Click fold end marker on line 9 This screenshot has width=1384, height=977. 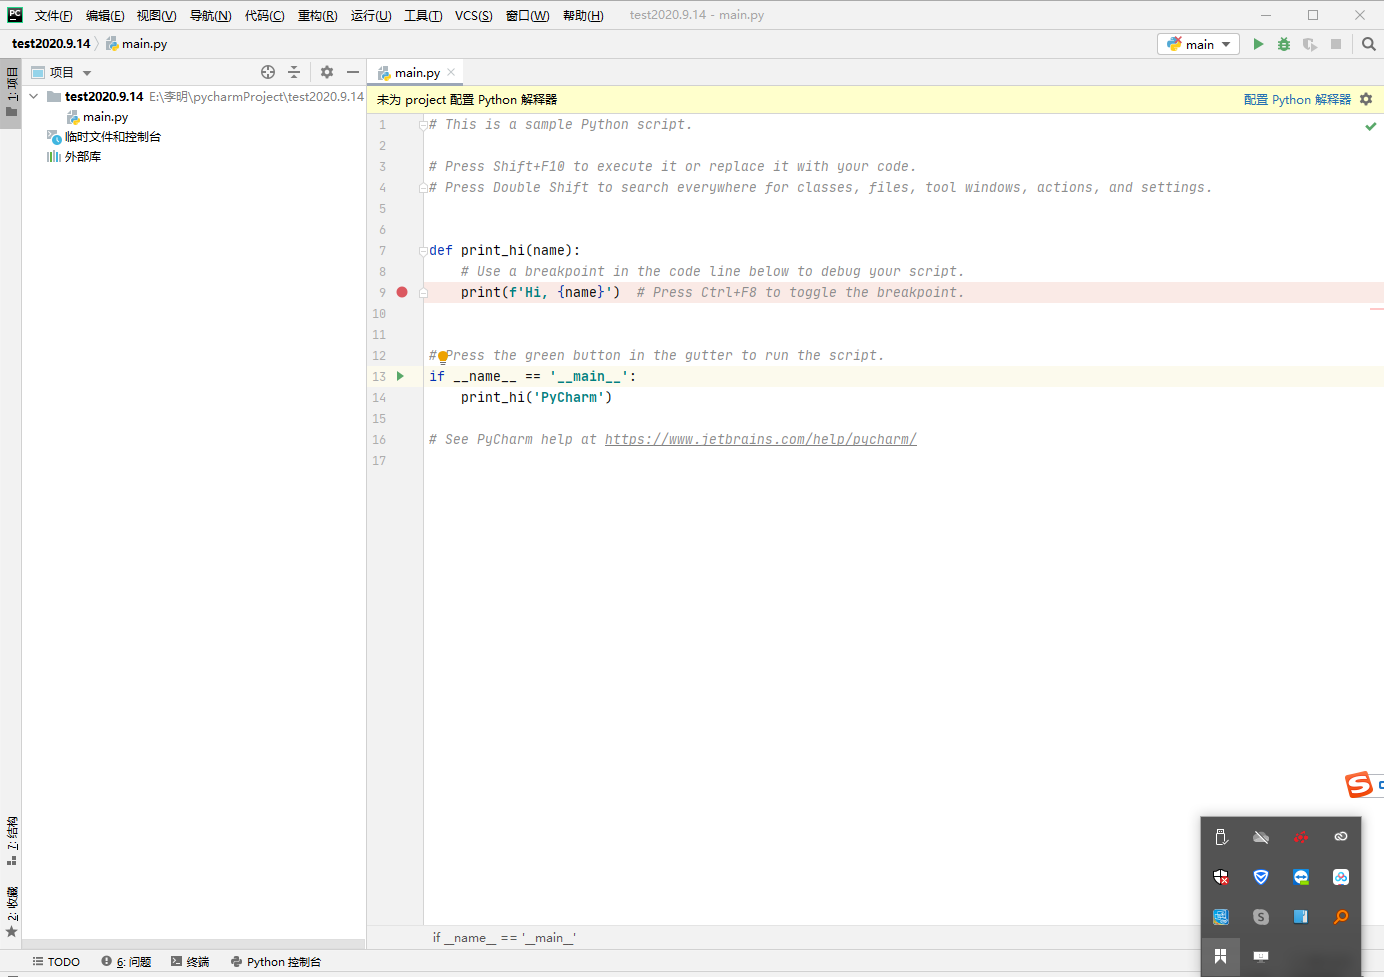click(423, 293)
